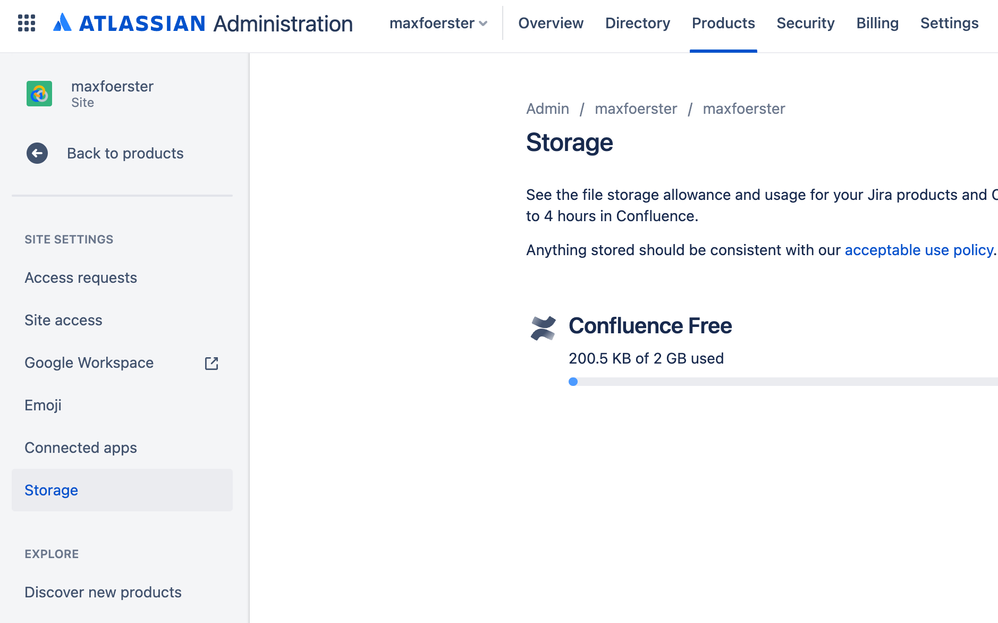998x623 pixels.
Task: Click the Storage page heading
Action: (569, 143)
